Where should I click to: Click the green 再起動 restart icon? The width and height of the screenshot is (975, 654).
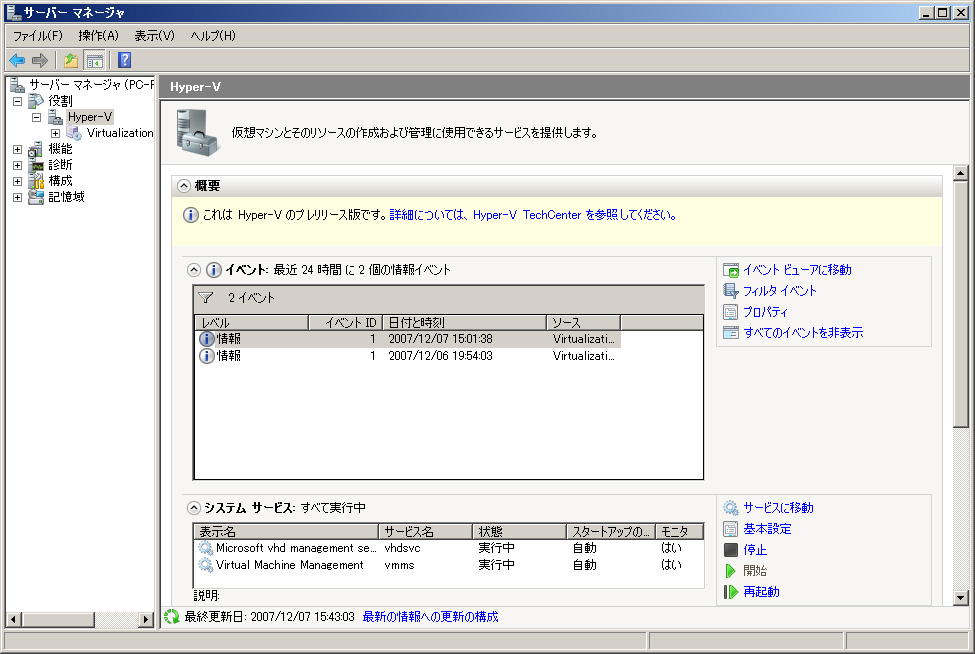click(x=731, y=592)
